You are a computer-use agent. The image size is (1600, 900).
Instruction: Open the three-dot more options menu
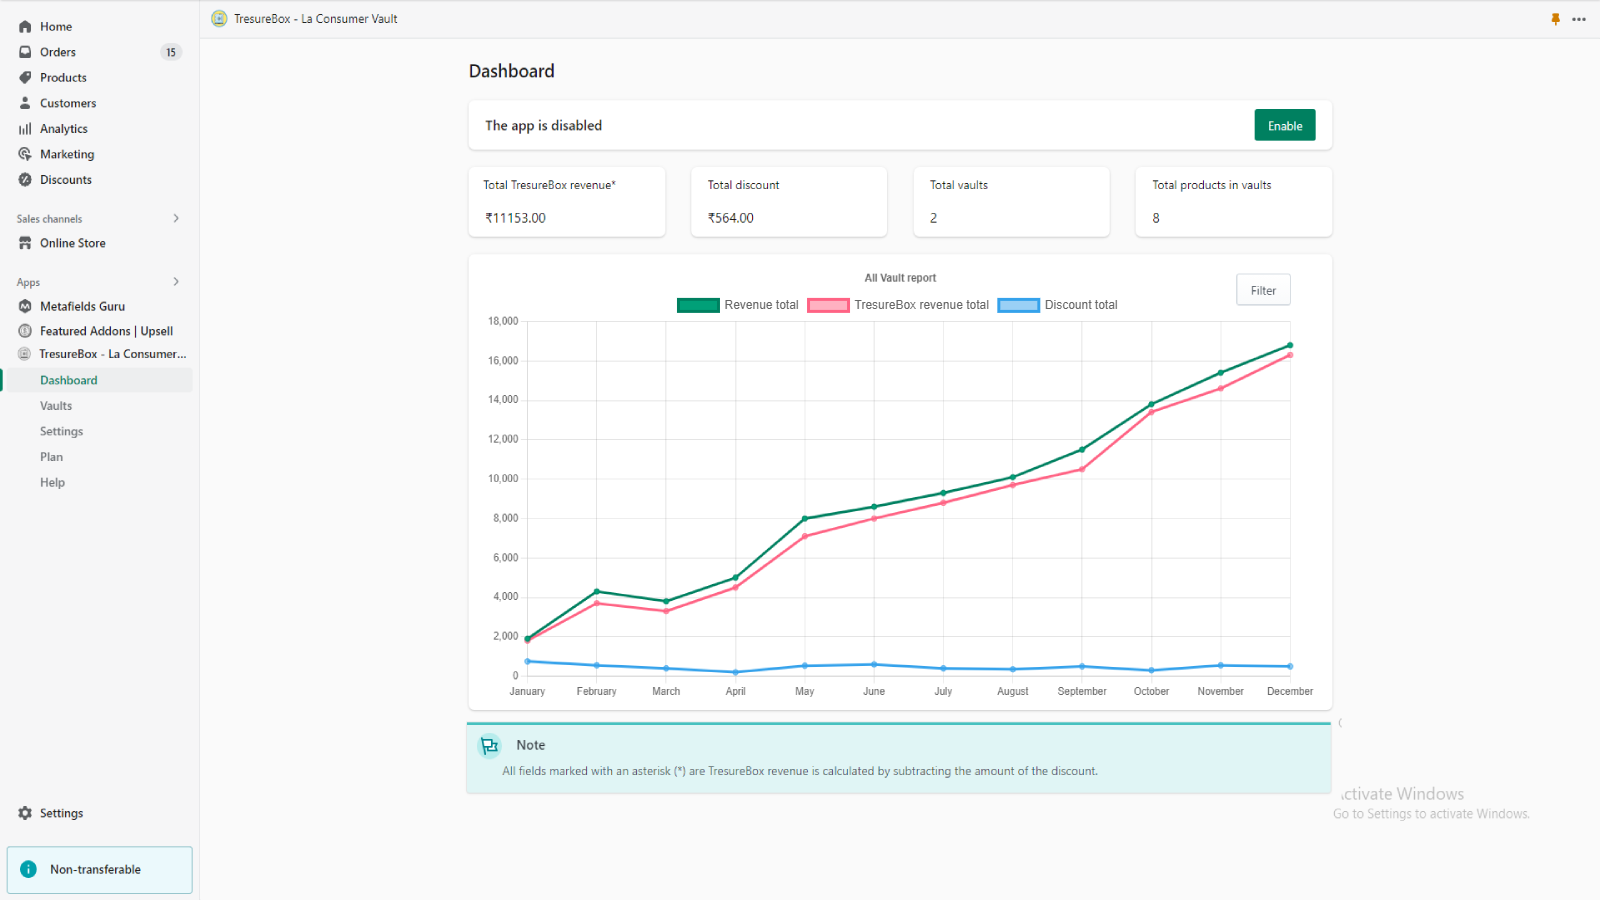pos(1579,19)
